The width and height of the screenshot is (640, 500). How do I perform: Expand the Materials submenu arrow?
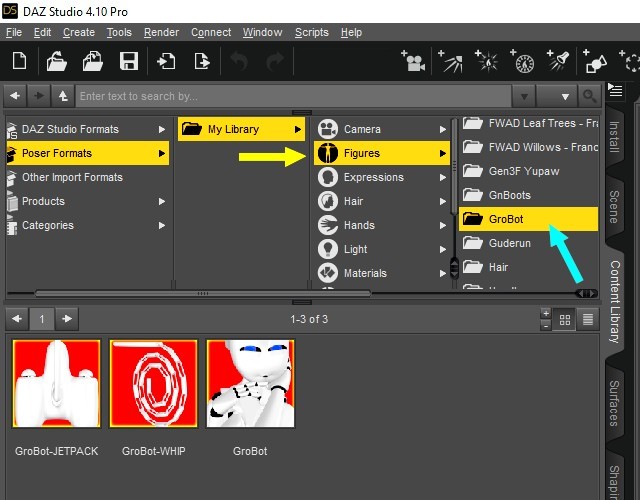[x=443, y=273]
